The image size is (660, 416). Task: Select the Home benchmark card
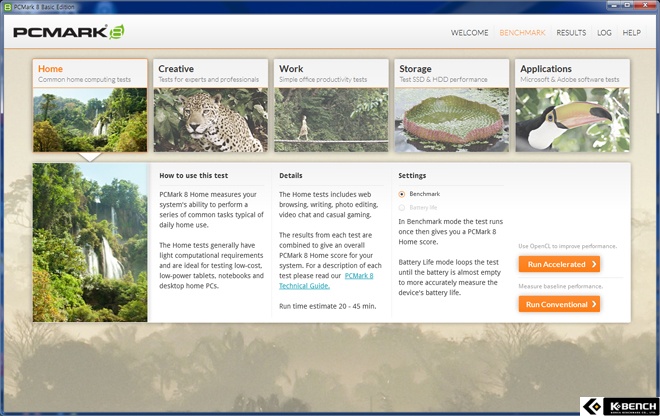click(x=90, y=105)
